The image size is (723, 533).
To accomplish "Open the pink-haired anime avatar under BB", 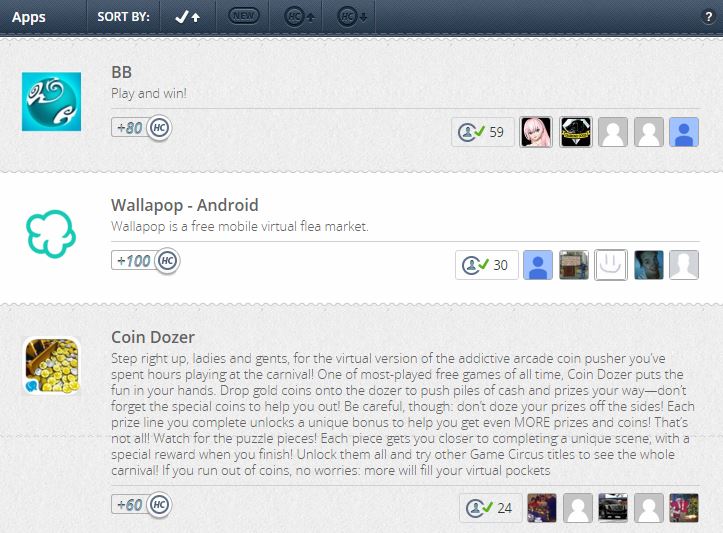I will [536, 132].
